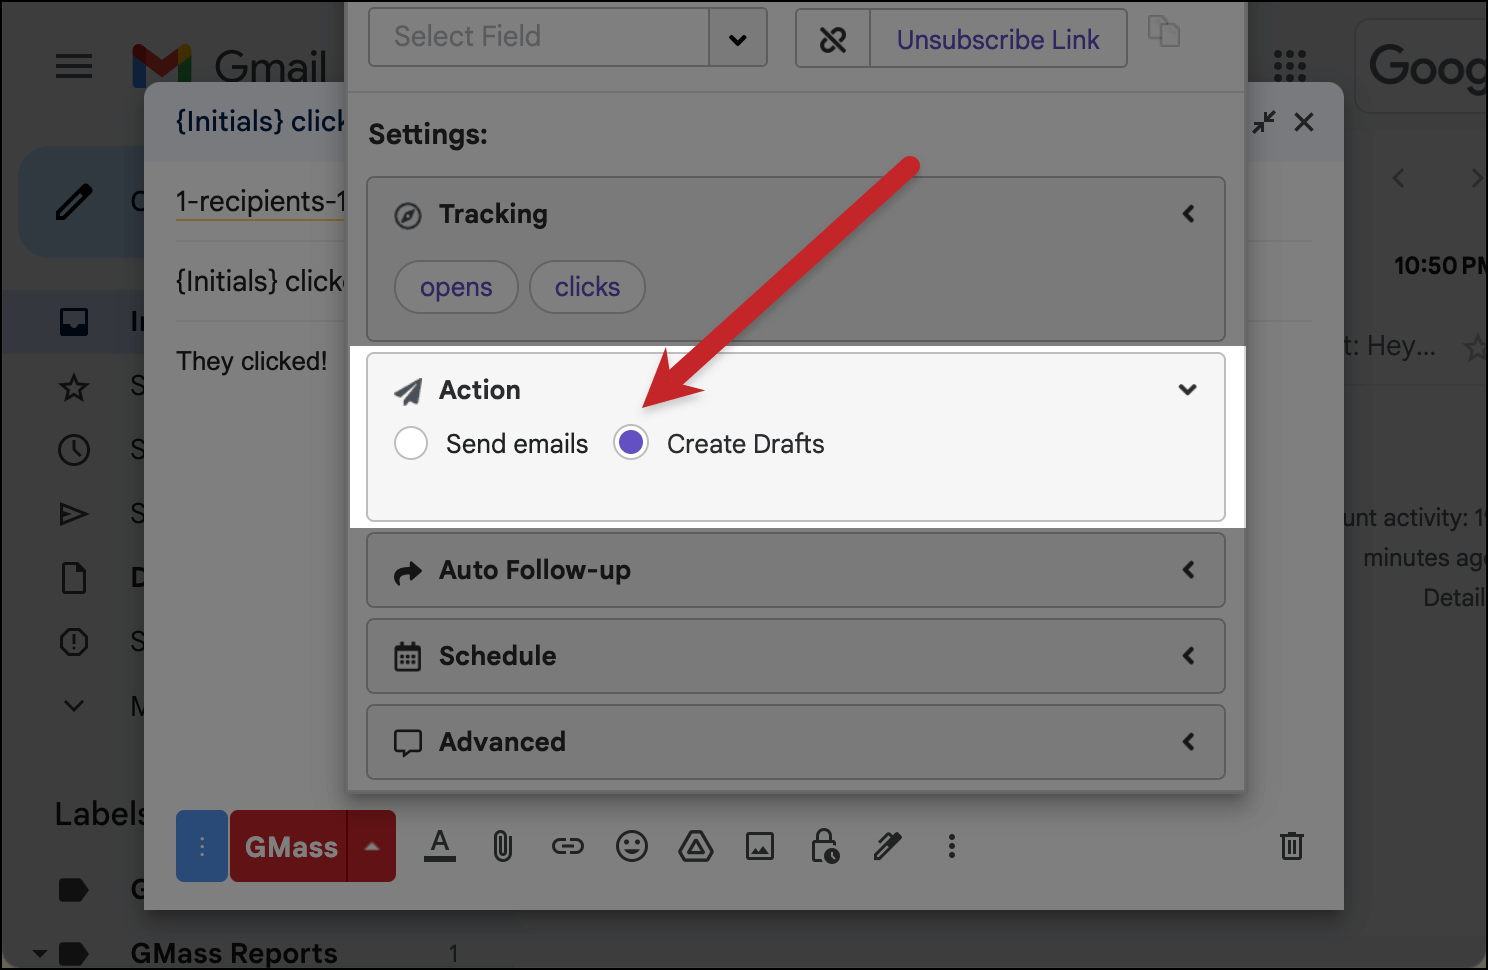This screenshot has height=970, width=1488.
Task: Star the message in the inbox list
Action: [x=1475, y=348]
